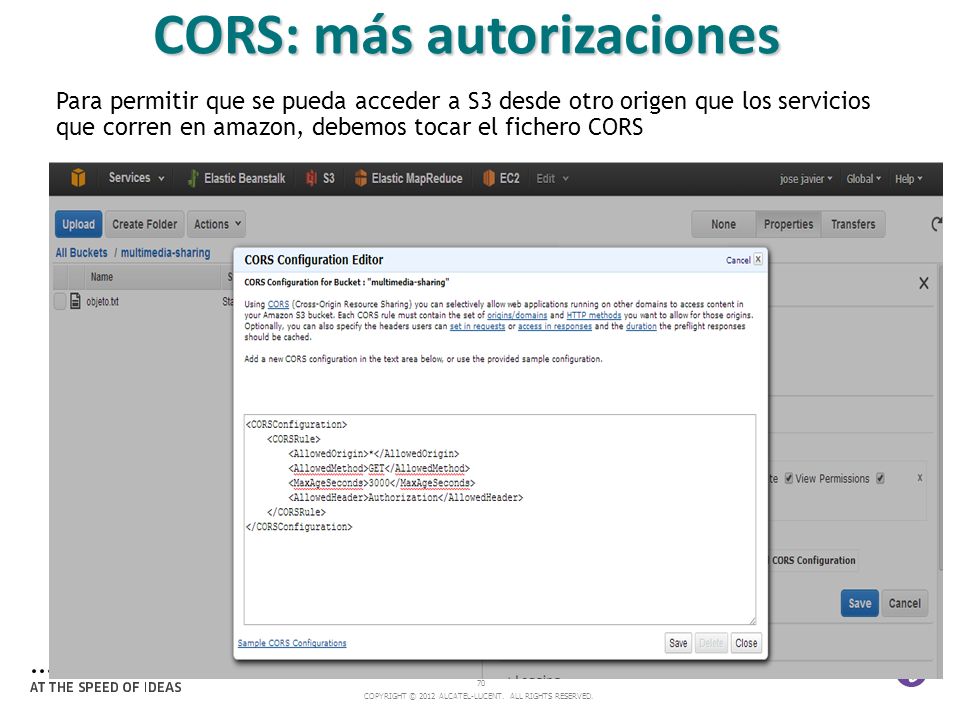Viewport: 960px width, 720px height.
Task: Toggle the checkbox after the View Permissions label
Action: coord(880,478)
